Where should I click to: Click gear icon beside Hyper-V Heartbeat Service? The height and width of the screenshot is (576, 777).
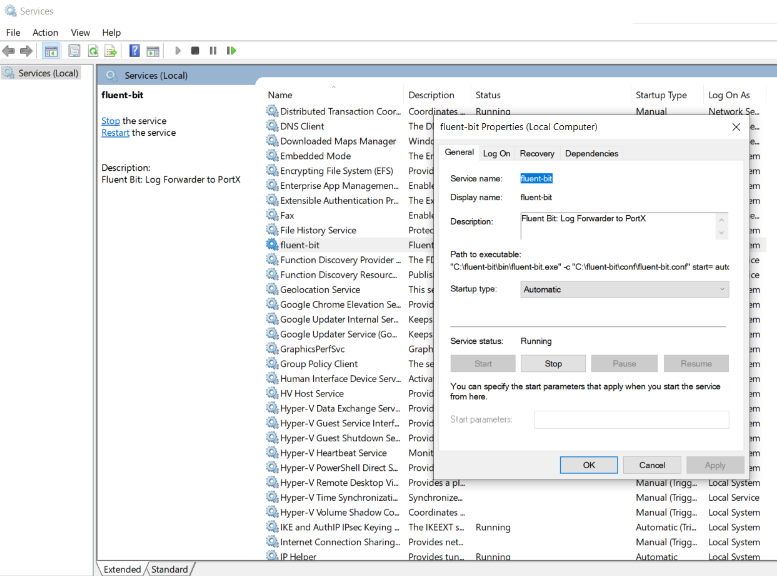tap(272, 452)
